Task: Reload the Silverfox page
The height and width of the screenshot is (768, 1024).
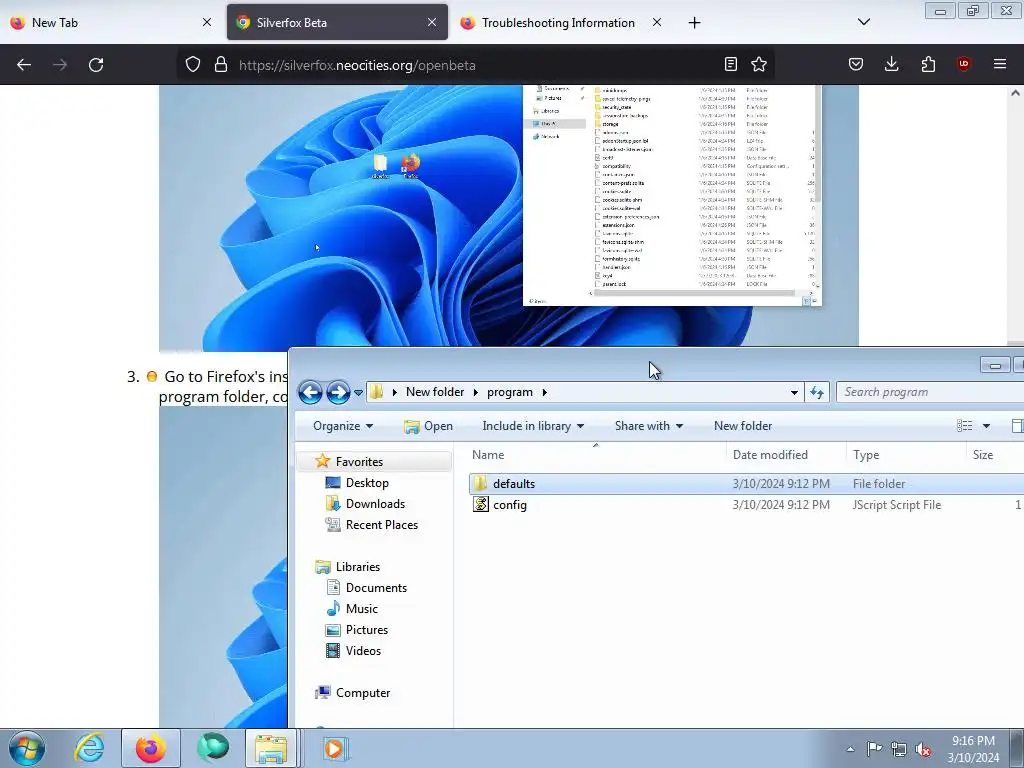Action: pyautogui.click(x=96, y=65)
